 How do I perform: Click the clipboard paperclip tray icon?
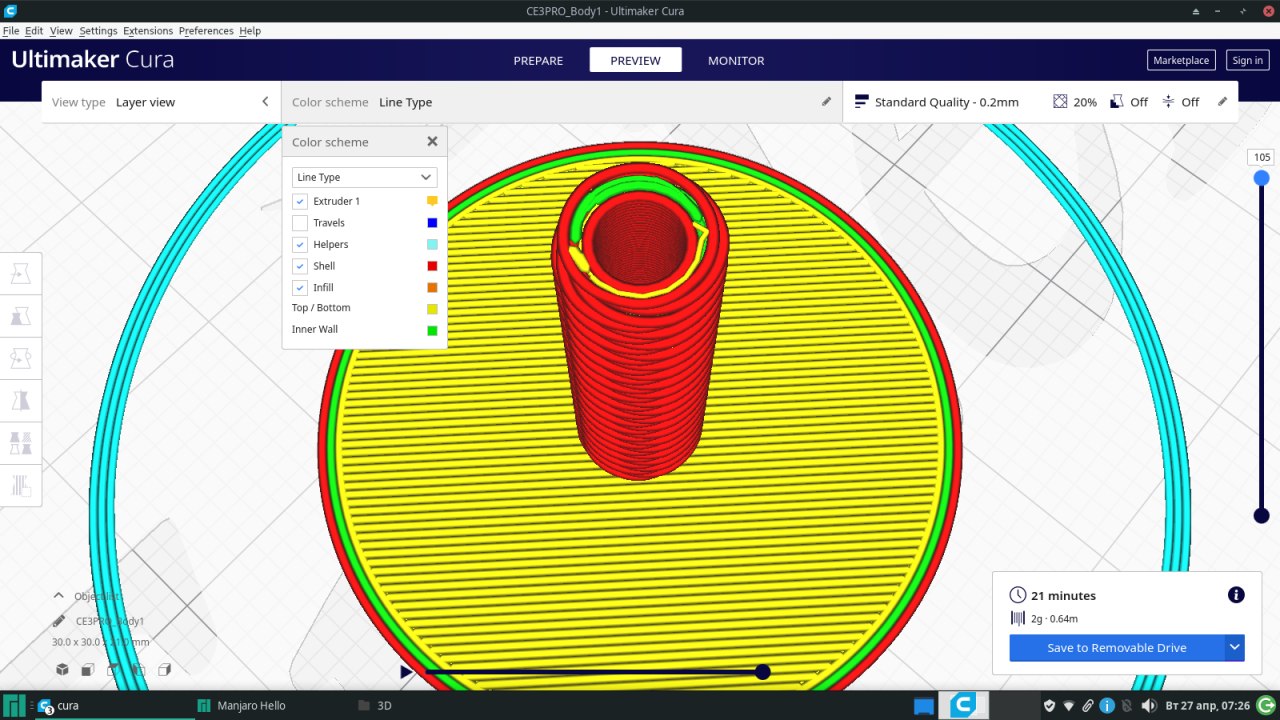coord(1088,706)
